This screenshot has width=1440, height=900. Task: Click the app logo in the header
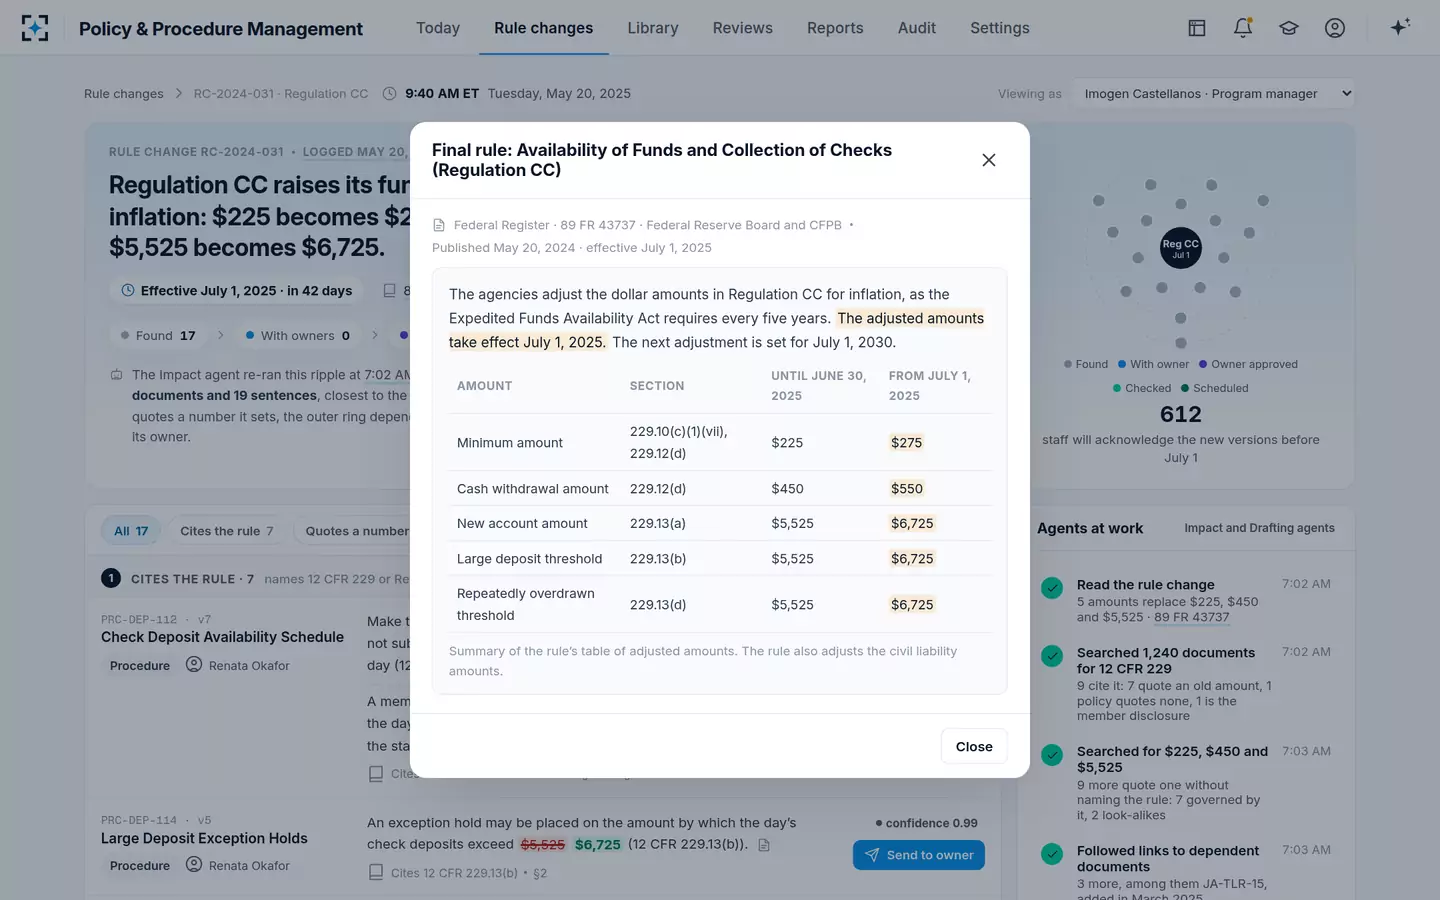point(35,28)
